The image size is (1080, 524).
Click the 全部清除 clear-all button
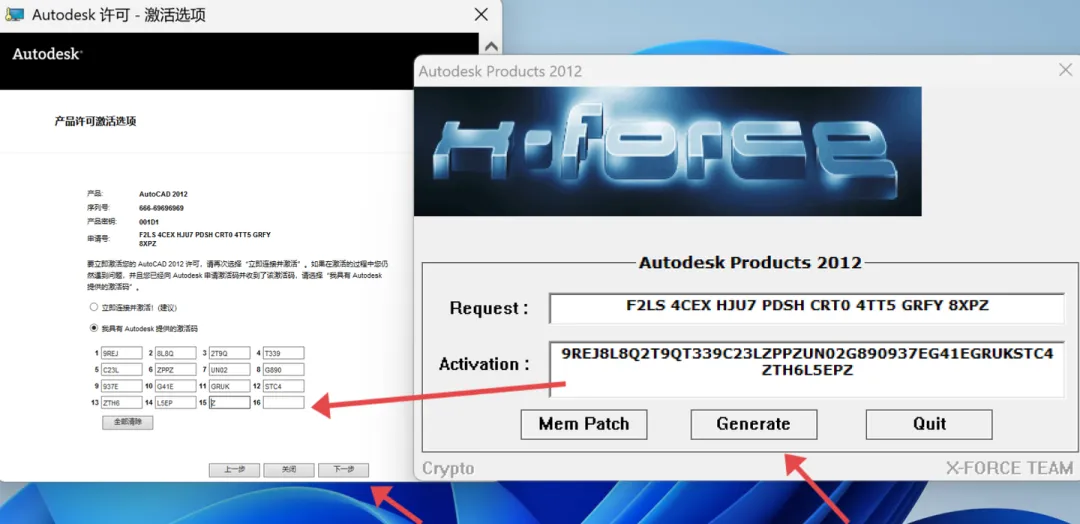pyautogui.click(x=127, y=422)
